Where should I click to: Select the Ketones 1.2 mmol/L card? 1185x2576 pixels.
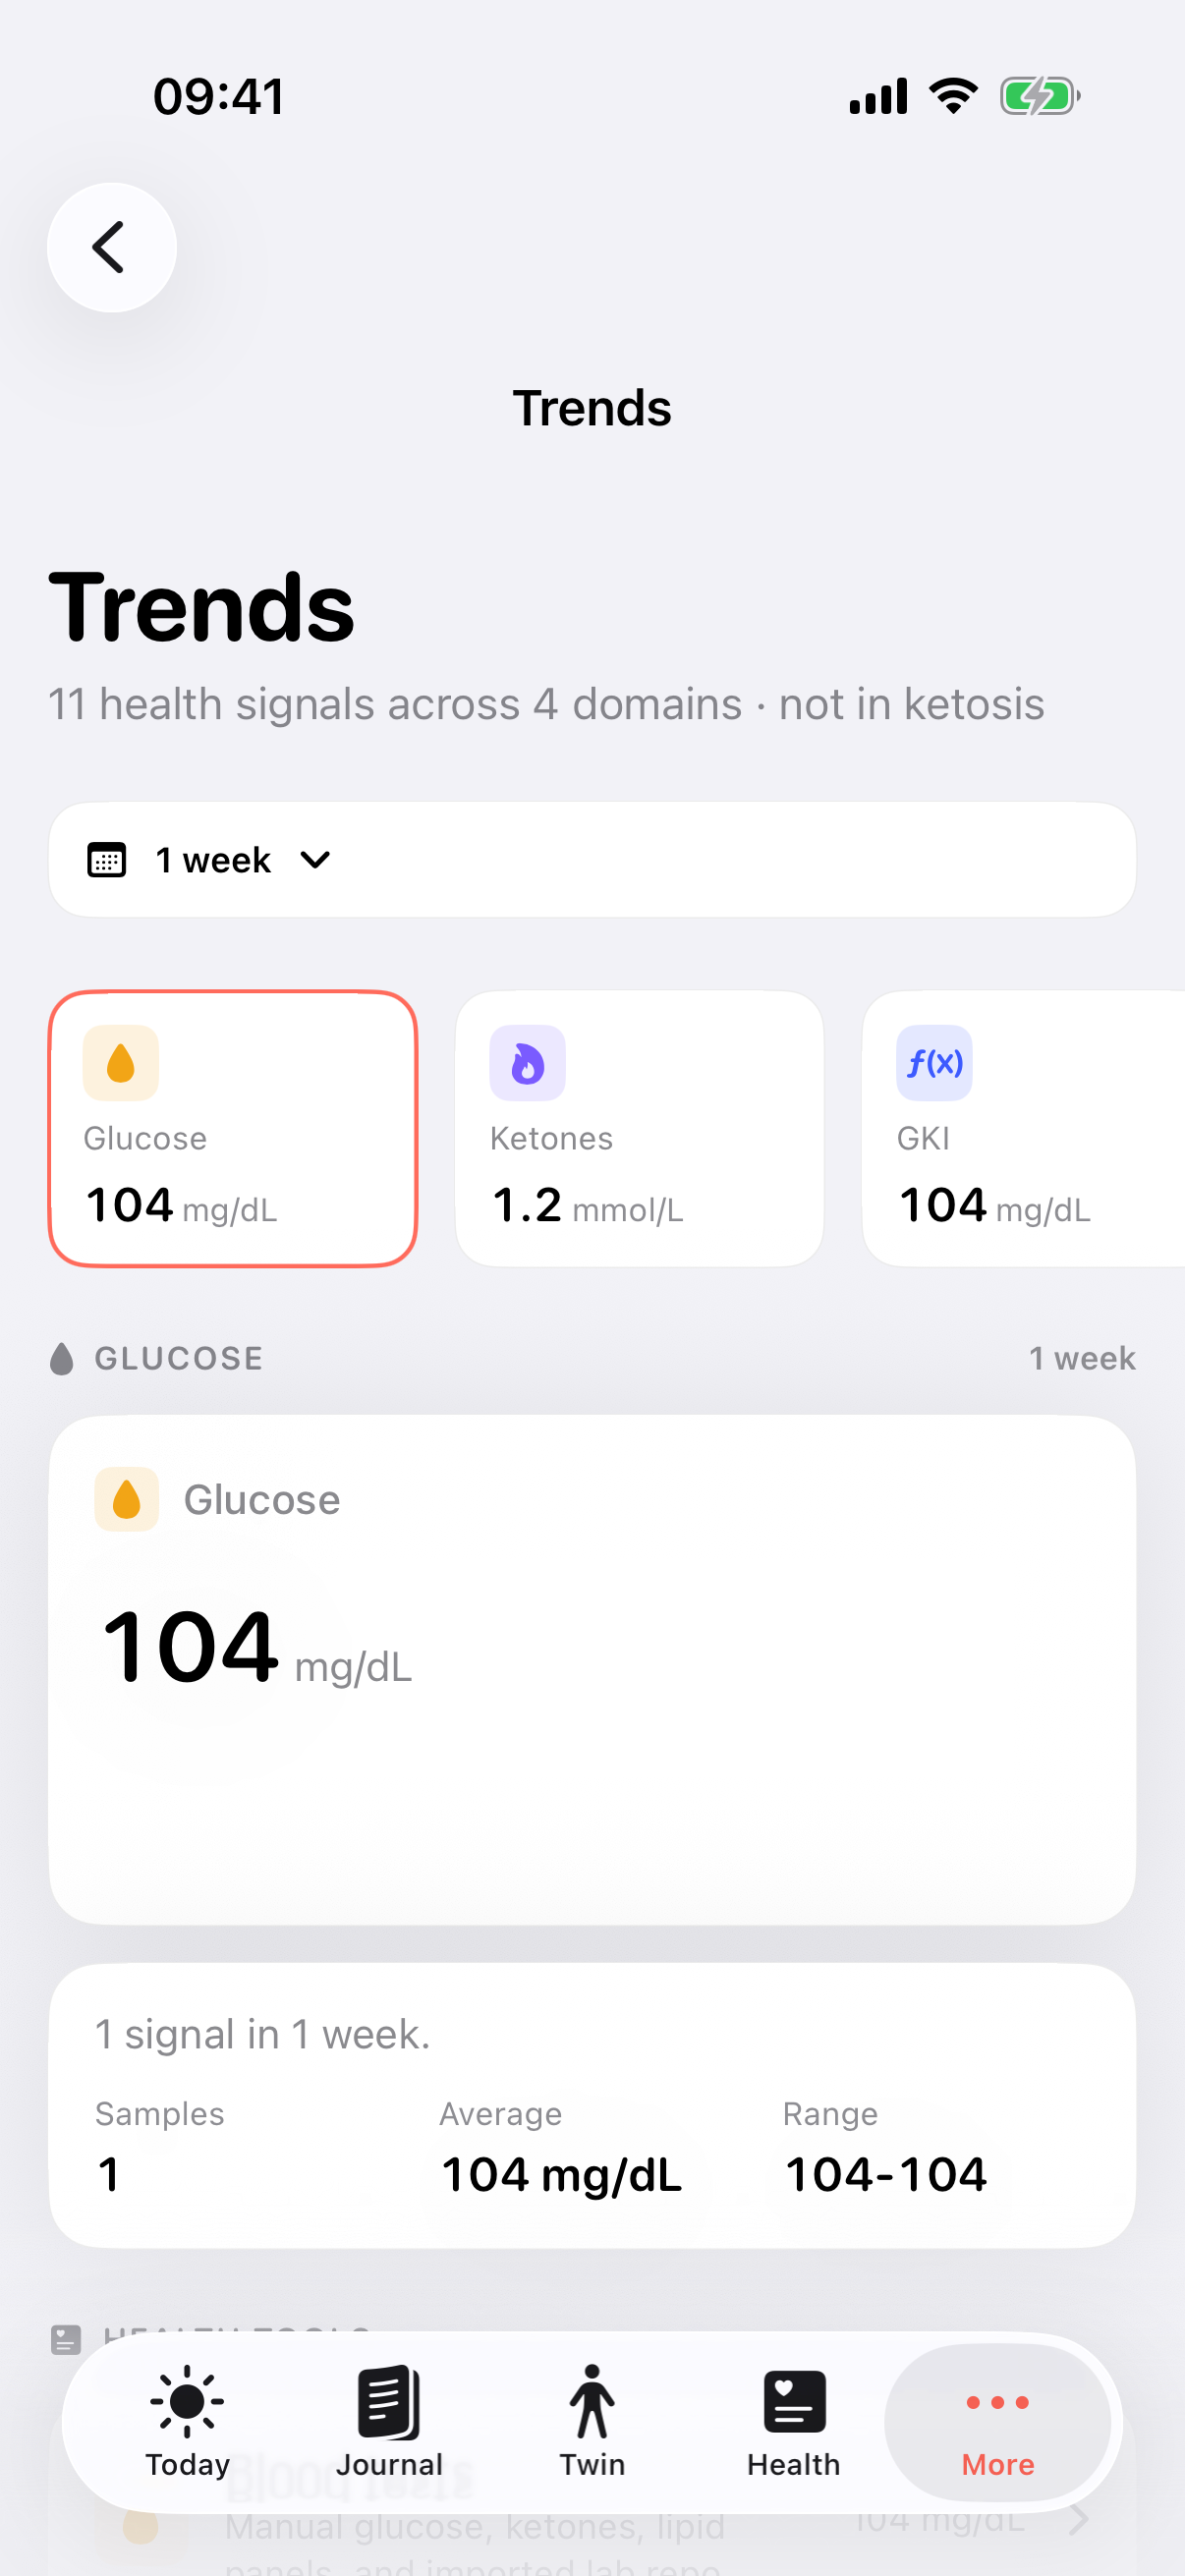click(639, 1128)
